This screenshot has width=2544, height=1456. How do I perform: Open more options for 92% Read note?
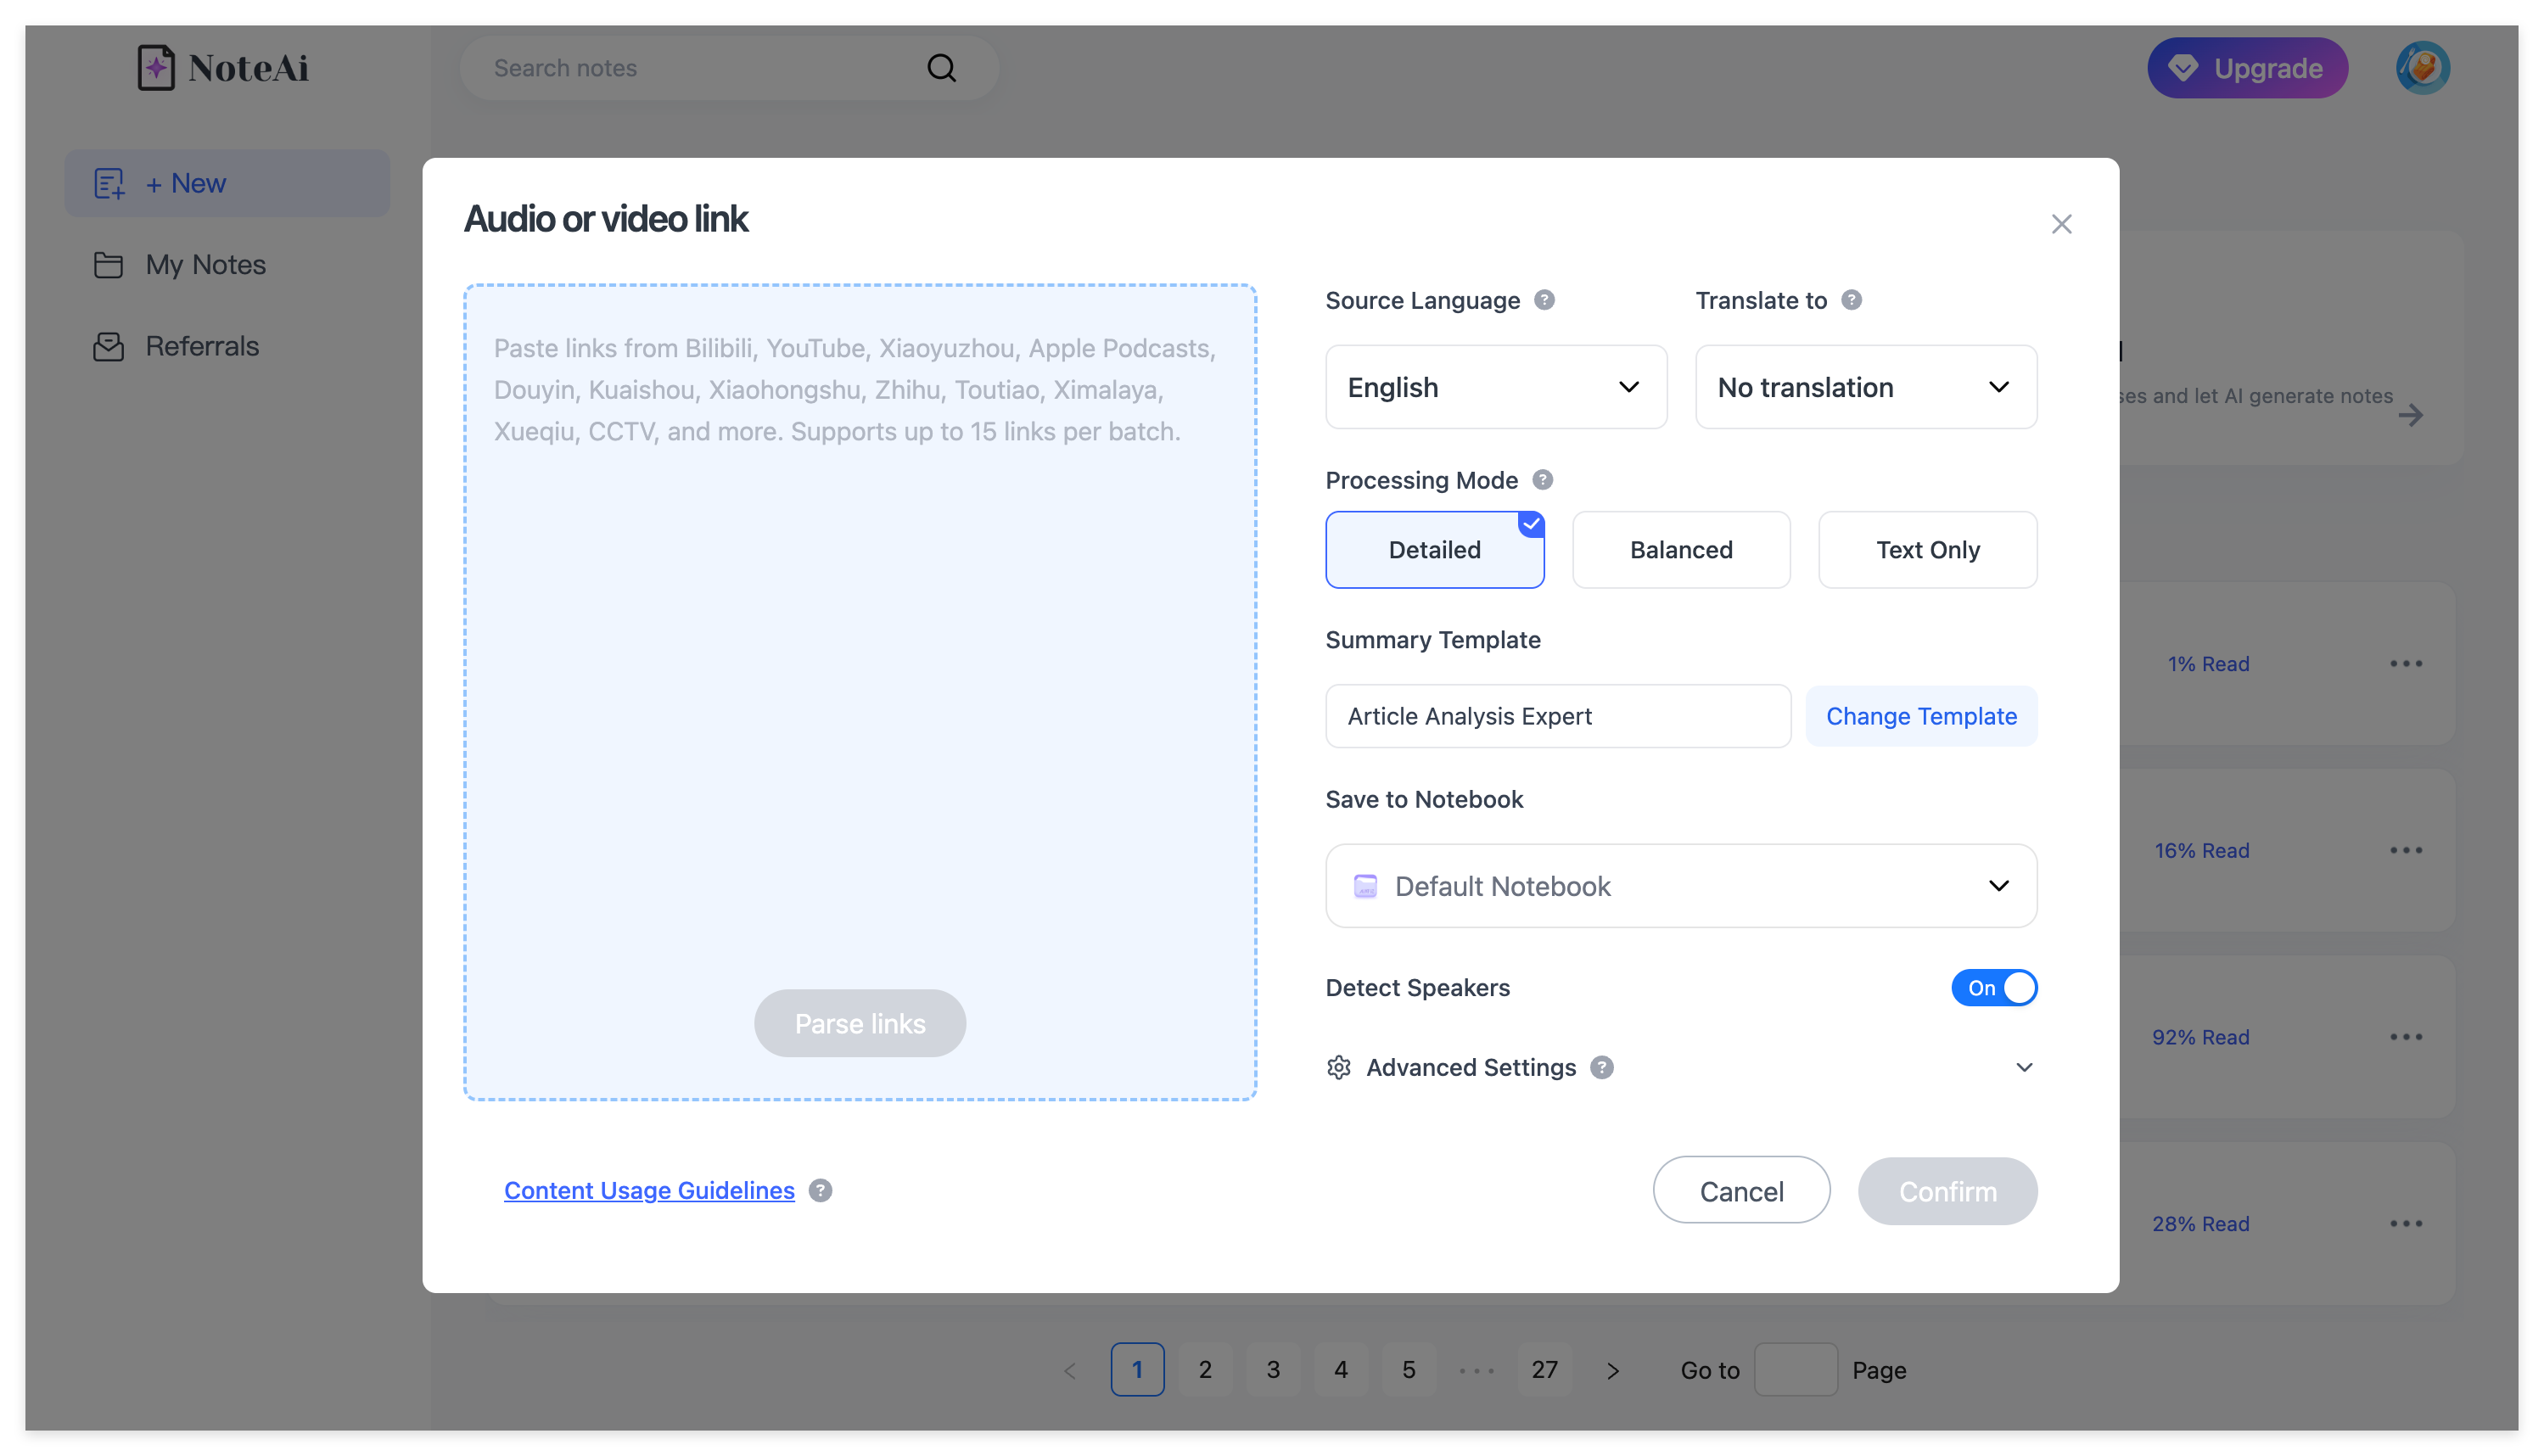coord(2405,1037)
